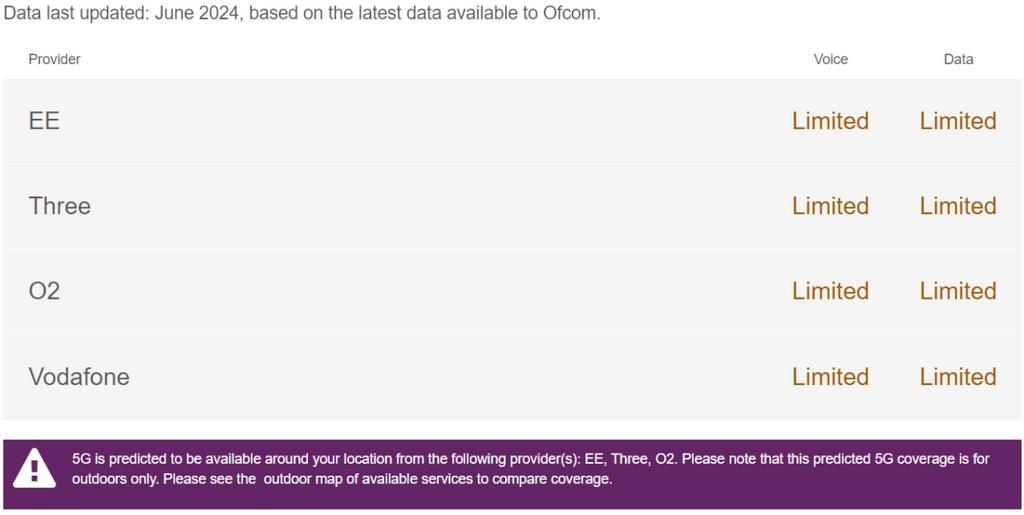Select the Vodafone provider row

click(x=512, y=377)
